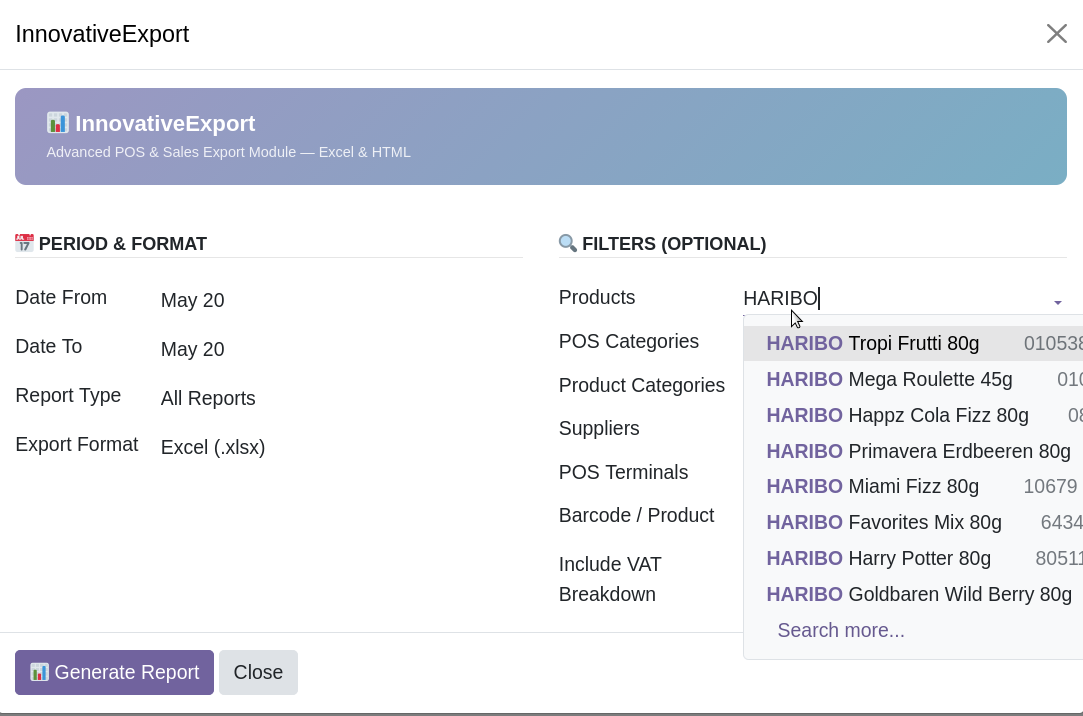This screenshot has height=716, width=1083.
Task: Click the POS Terminals label
Action: click(x=623, y=472)
